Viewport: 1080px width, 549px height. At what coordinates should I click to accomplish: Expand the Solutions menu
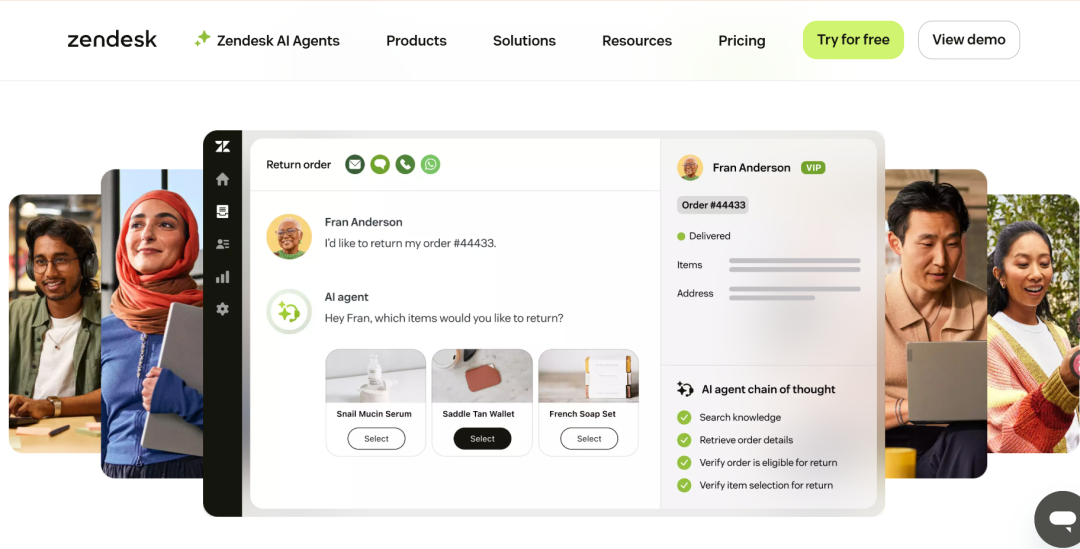(524, 41)
